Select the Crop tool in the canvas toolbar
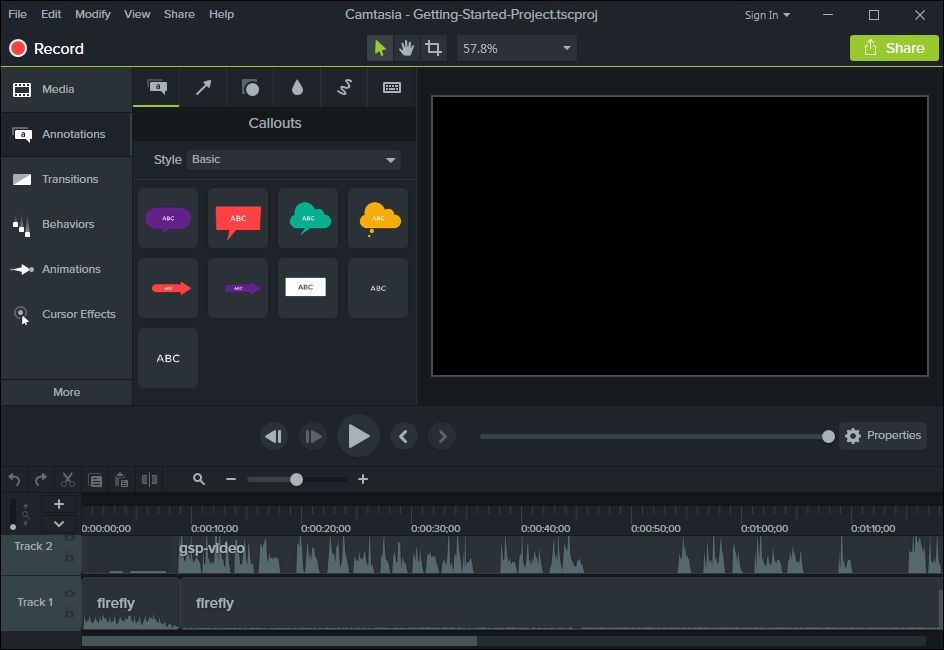Viewport: 944px width, 650px height. pos(433,48)
